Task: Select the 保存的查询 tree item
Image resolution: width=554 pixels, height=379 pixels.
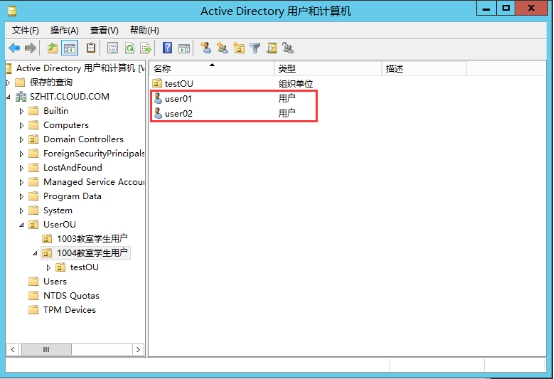Action: [x=51, y=82]
